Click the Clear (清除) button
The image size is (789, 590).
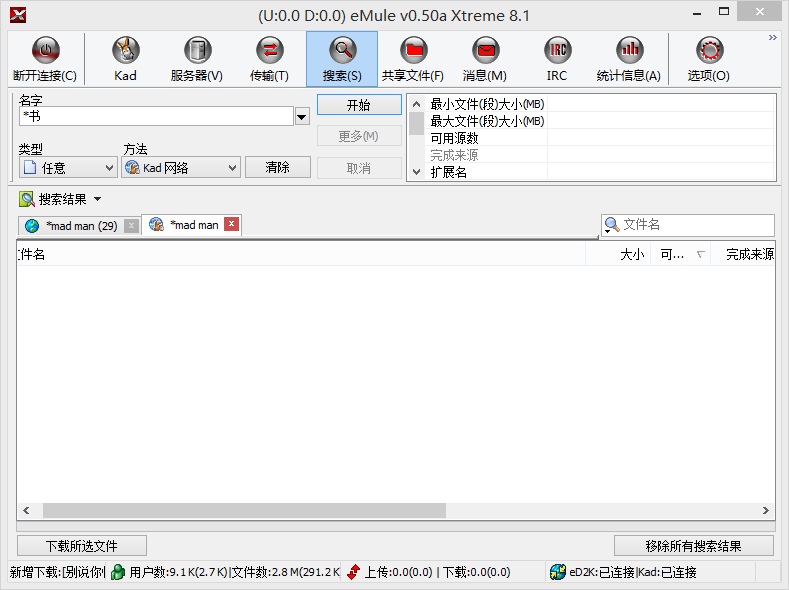(x=278, y=167)
